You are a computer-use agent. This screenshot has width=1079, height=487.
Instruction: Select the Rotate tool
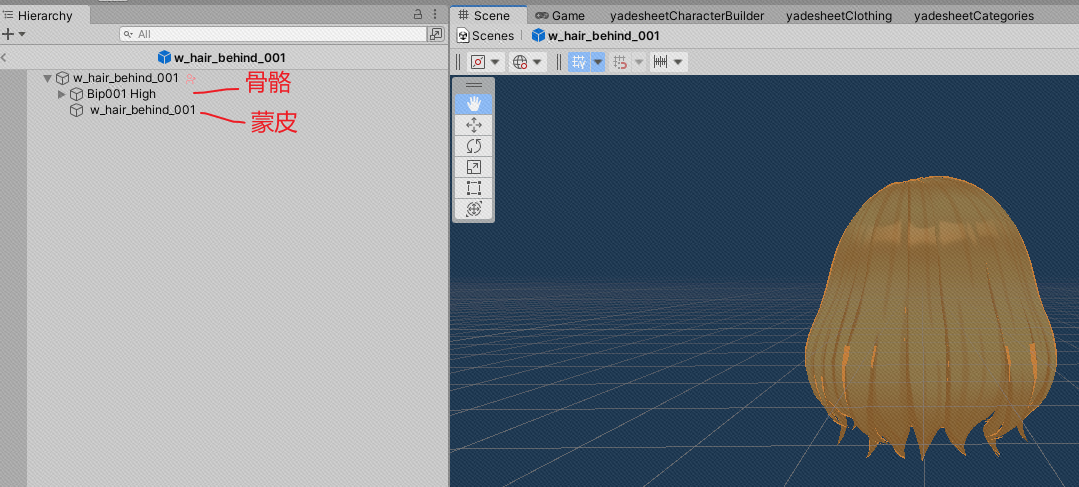click(473, 146)
